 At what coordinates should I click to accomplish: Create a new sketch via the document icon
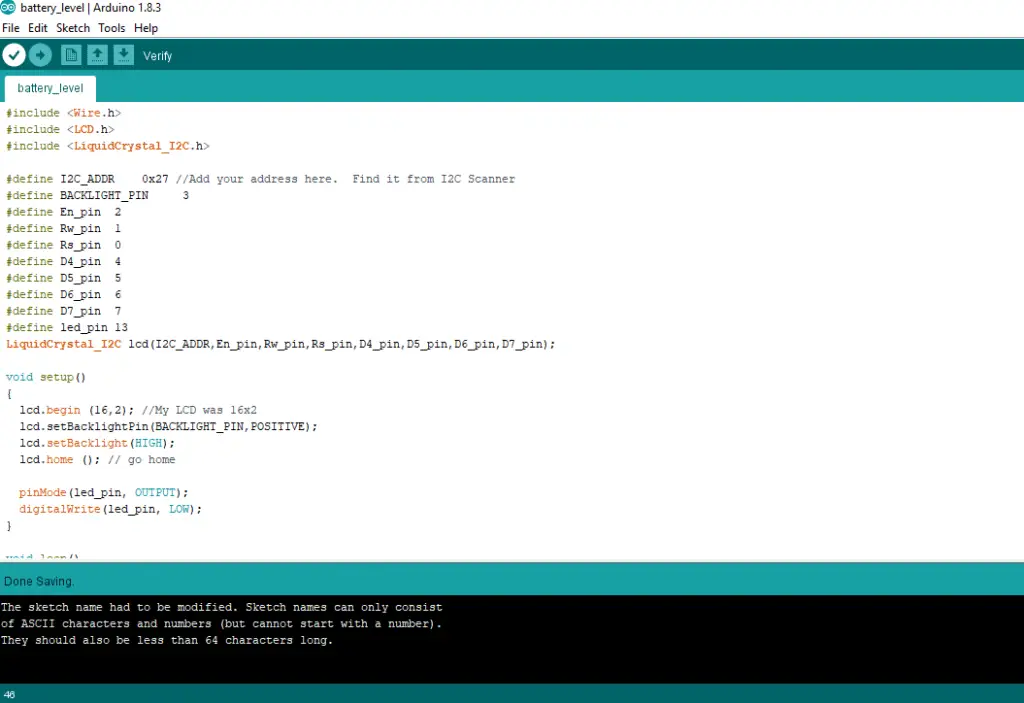(70, 55)
